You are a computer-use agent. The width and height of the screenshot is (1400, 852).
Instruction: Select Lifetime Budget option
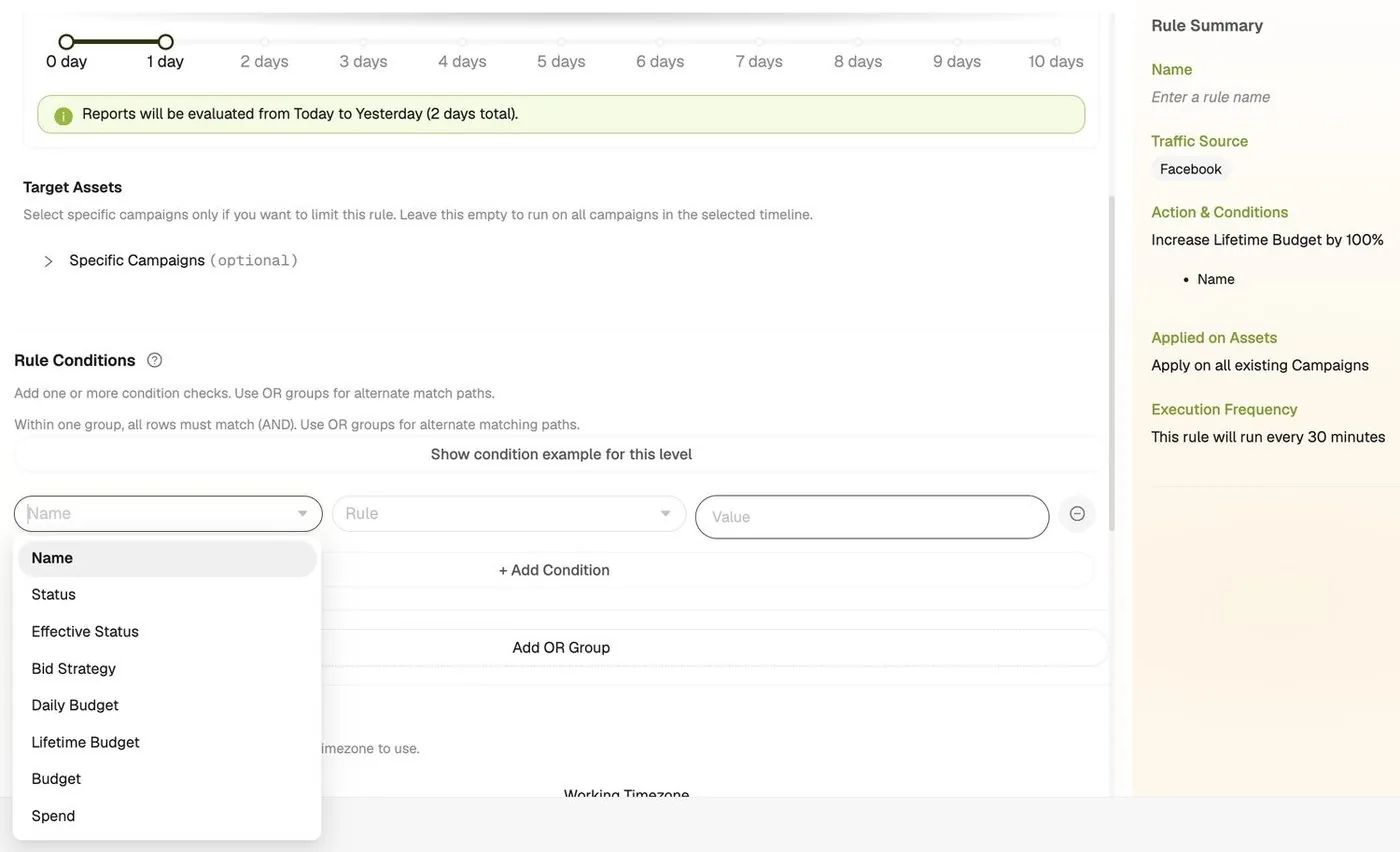coord(167,743)
